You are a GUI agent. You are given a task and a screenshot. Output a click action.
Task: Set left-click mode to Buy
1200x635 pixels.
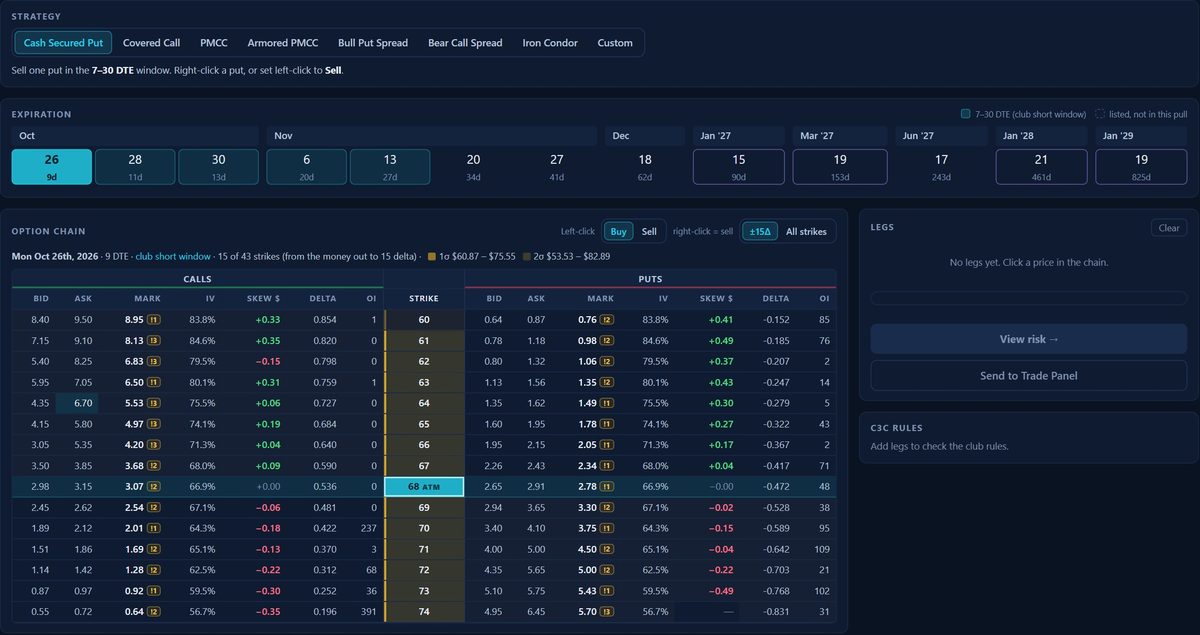(618, 232)
